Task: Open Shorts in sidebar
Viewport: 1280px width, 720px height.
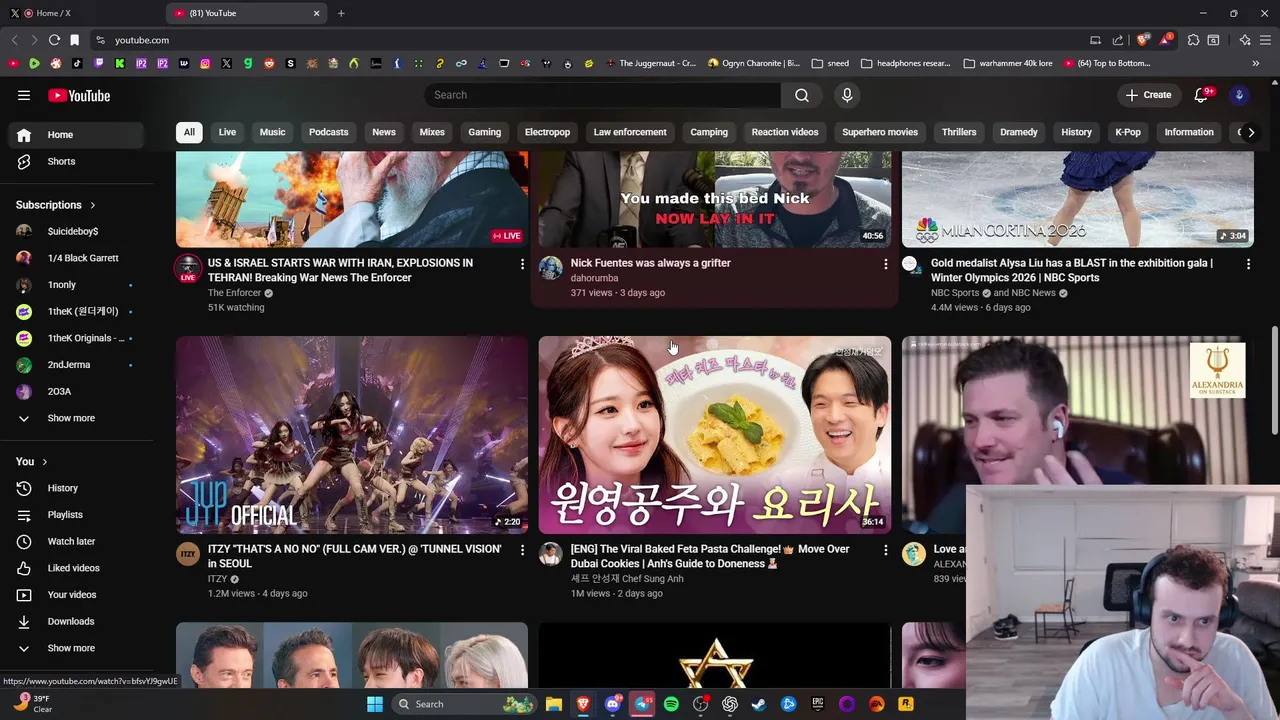Action: 76,161
